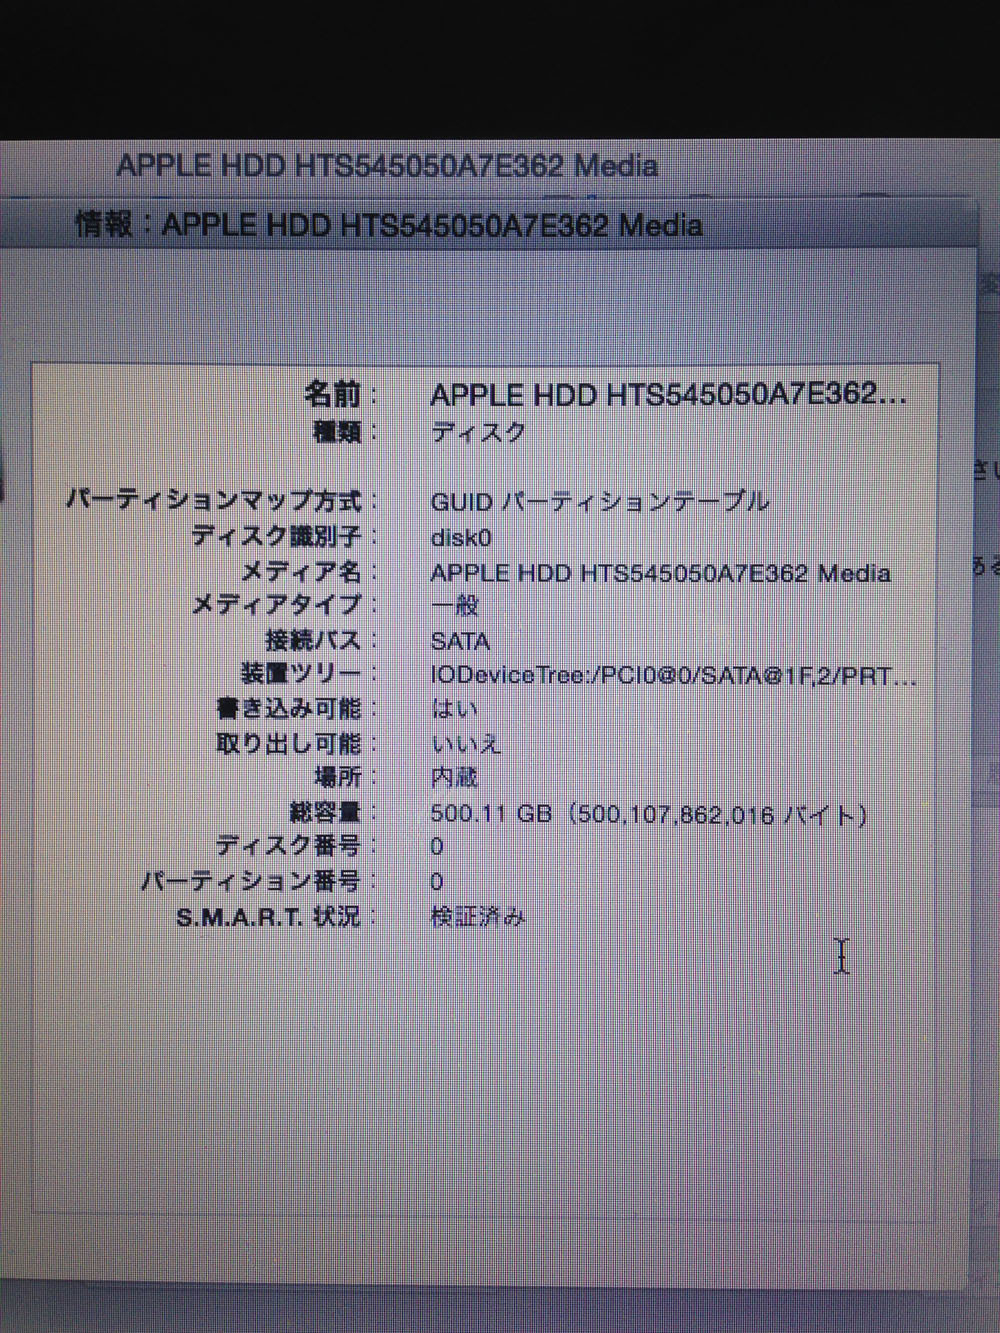This screenshot has height=1333, width=1000.
Task: Select the はい writable value
Action: point(455,709)
